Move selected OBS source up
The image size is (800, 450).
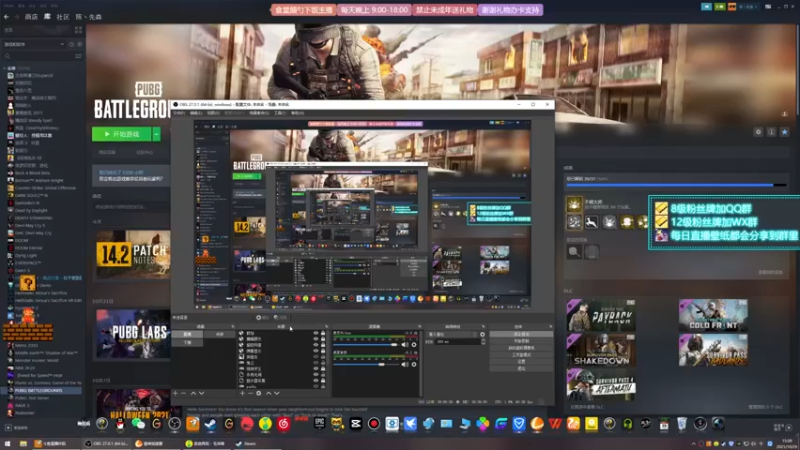[x=269, y=393]
